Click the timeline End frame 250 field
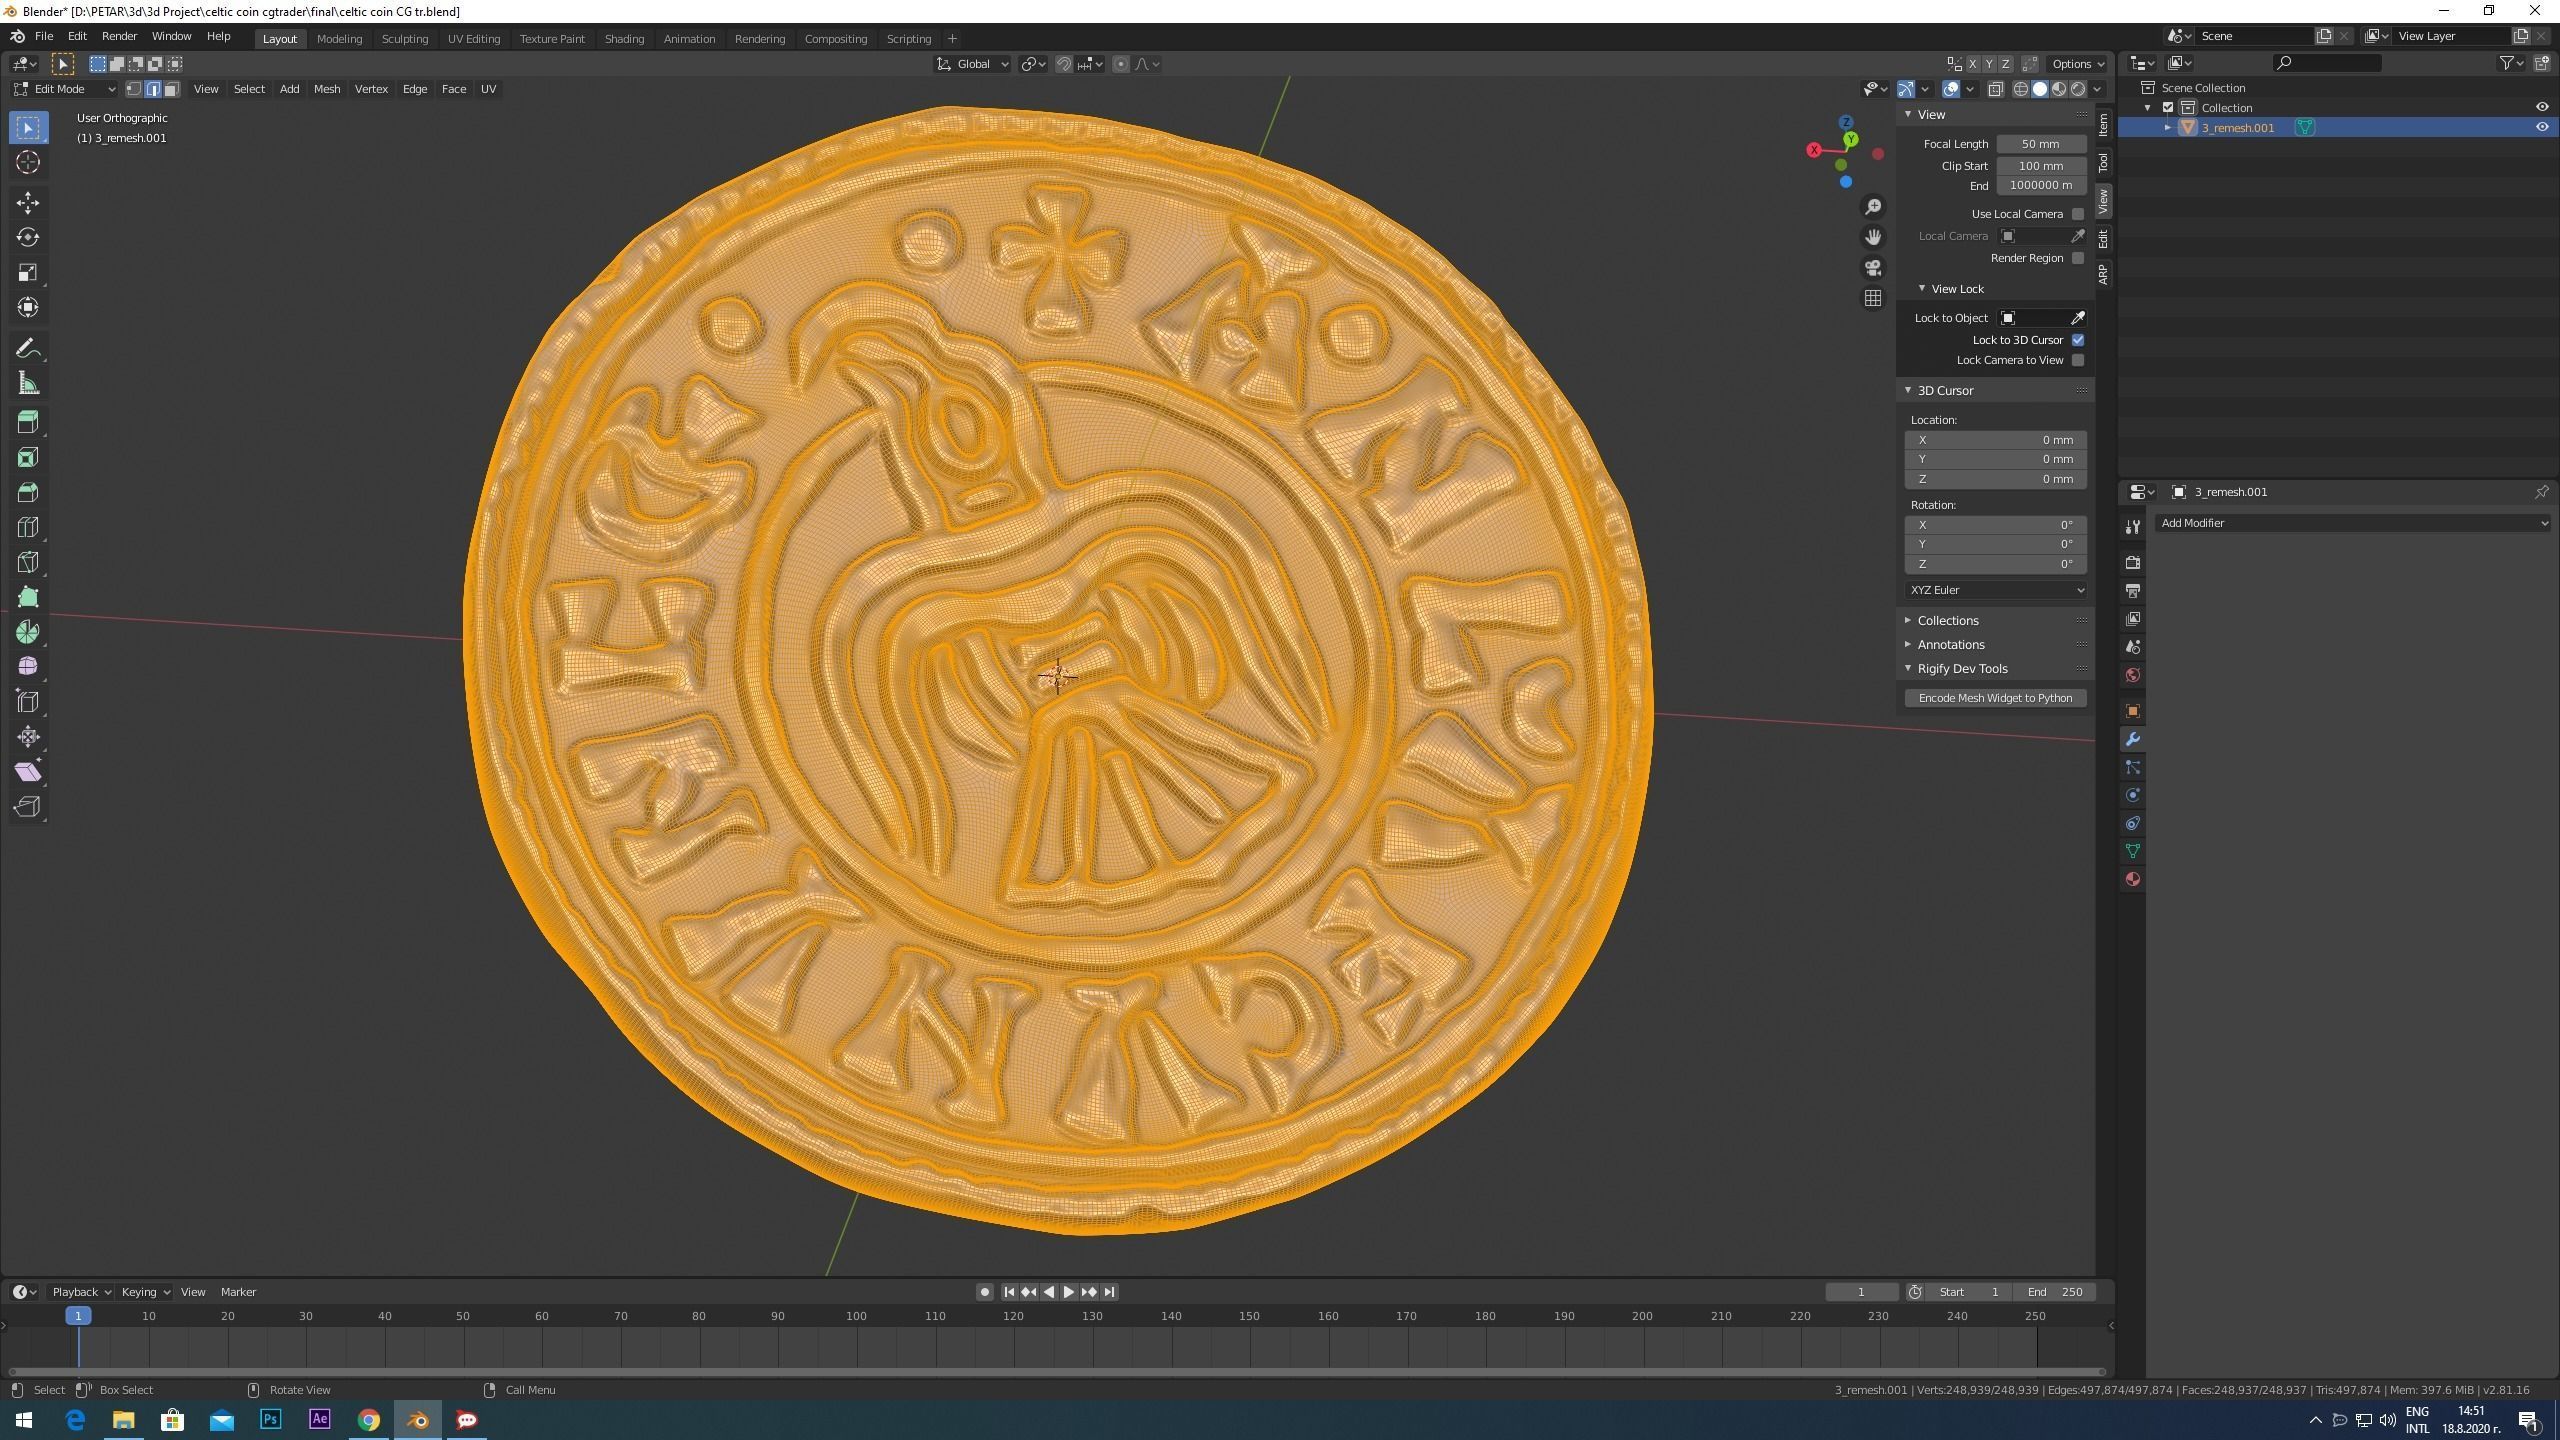The width and height of the screenshot is (2560, 1440). pos(2055,1292)
